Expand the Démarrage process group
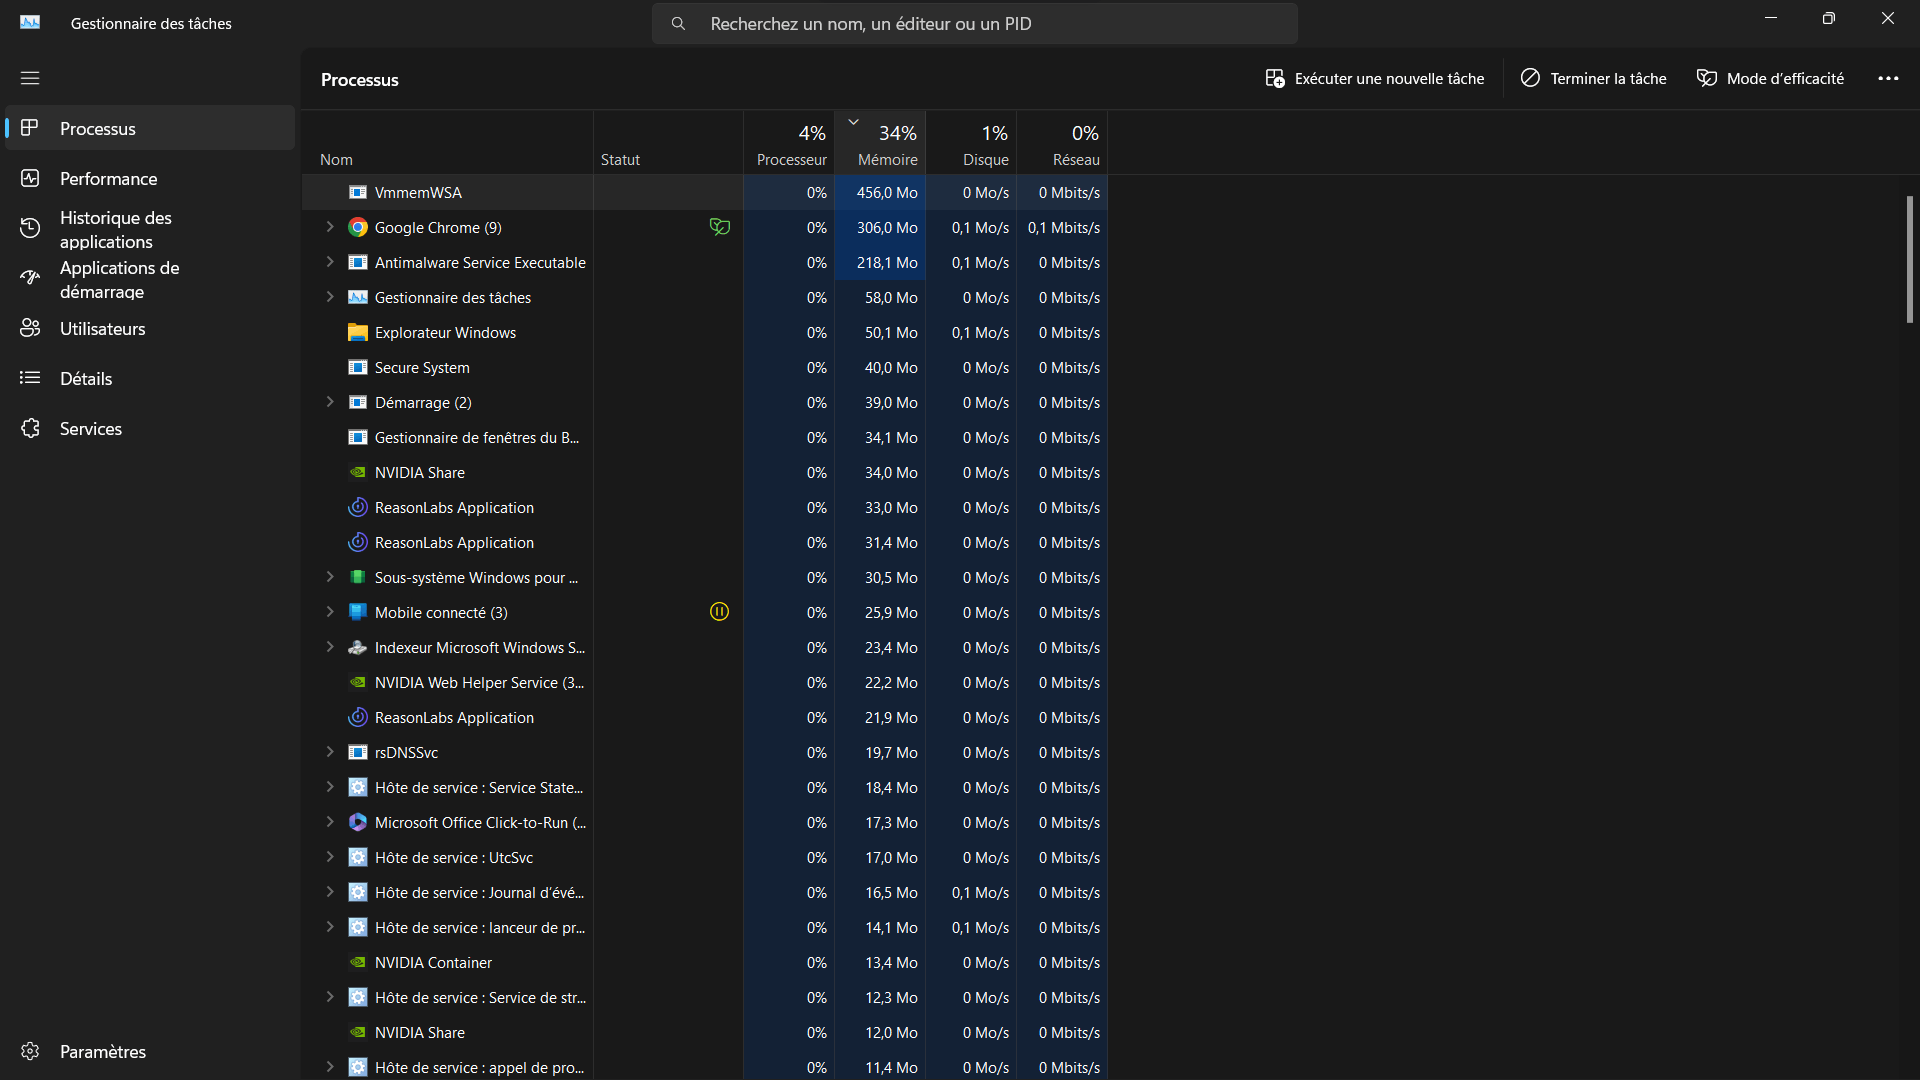1920x1080 pixels. coord(329,402)
